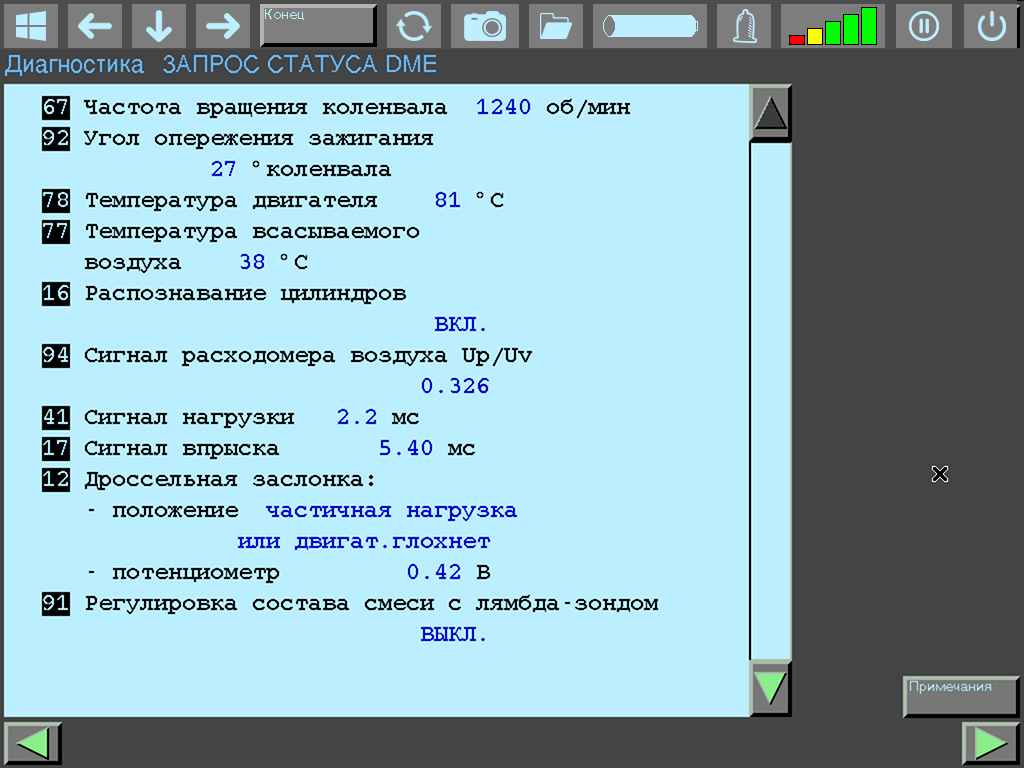
Task: Click the Windows logo button
Action: coord(31,26)
